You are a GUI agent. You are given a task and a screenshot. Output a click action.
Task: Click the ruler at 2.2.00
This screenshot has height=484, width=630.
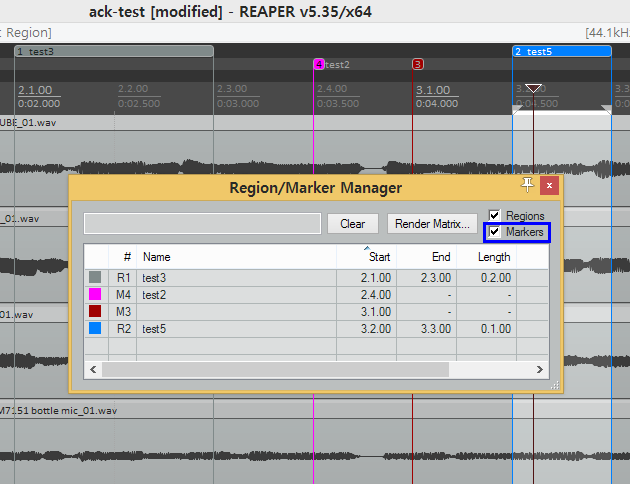[133, 89]
